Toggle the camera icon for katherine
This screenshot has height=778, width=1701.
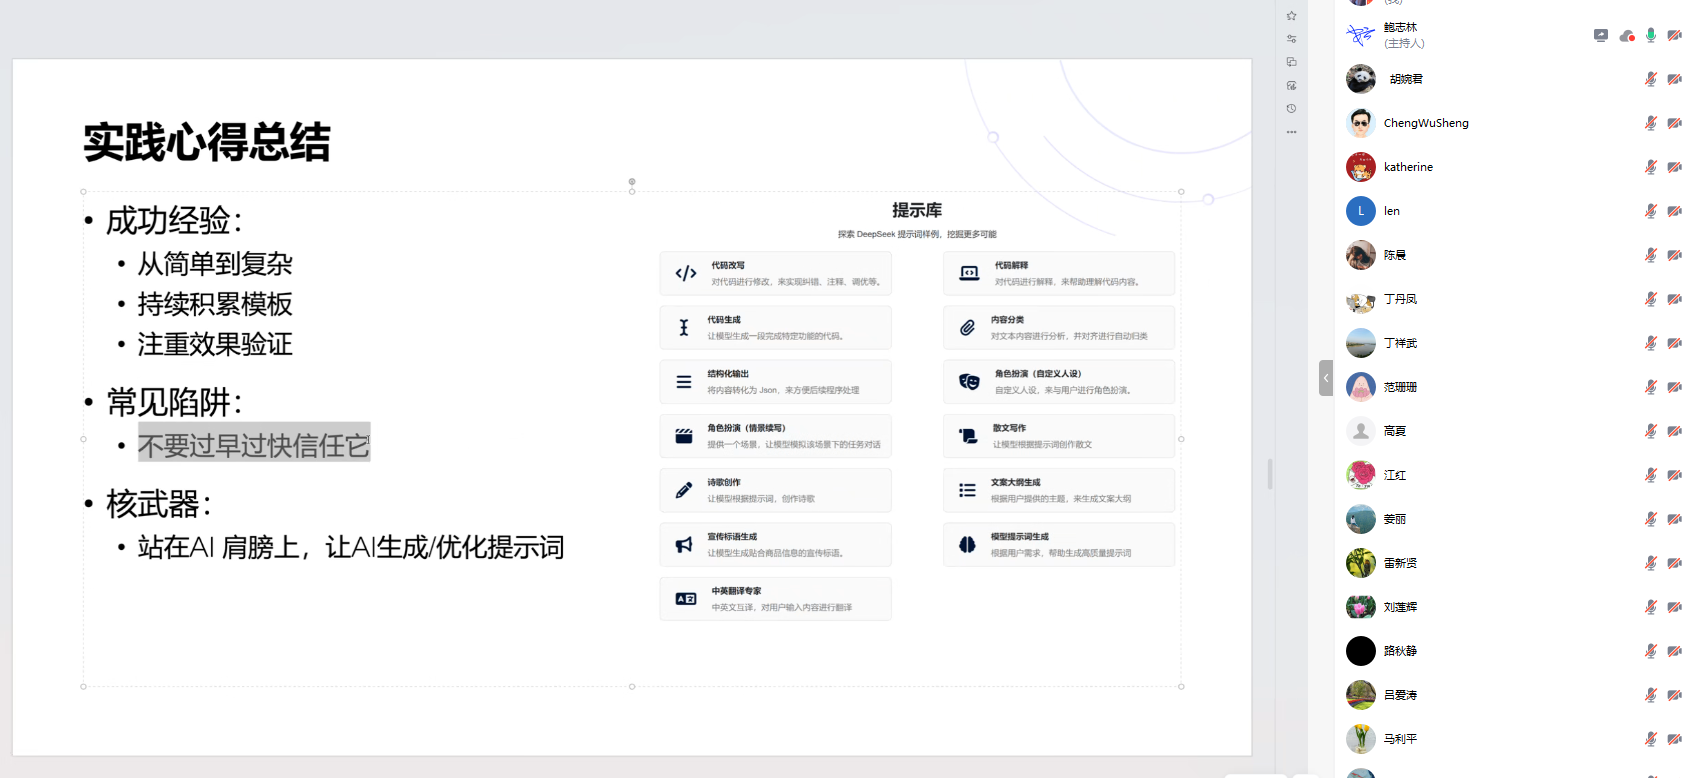pyautogui.click(x=1674, y=167)
